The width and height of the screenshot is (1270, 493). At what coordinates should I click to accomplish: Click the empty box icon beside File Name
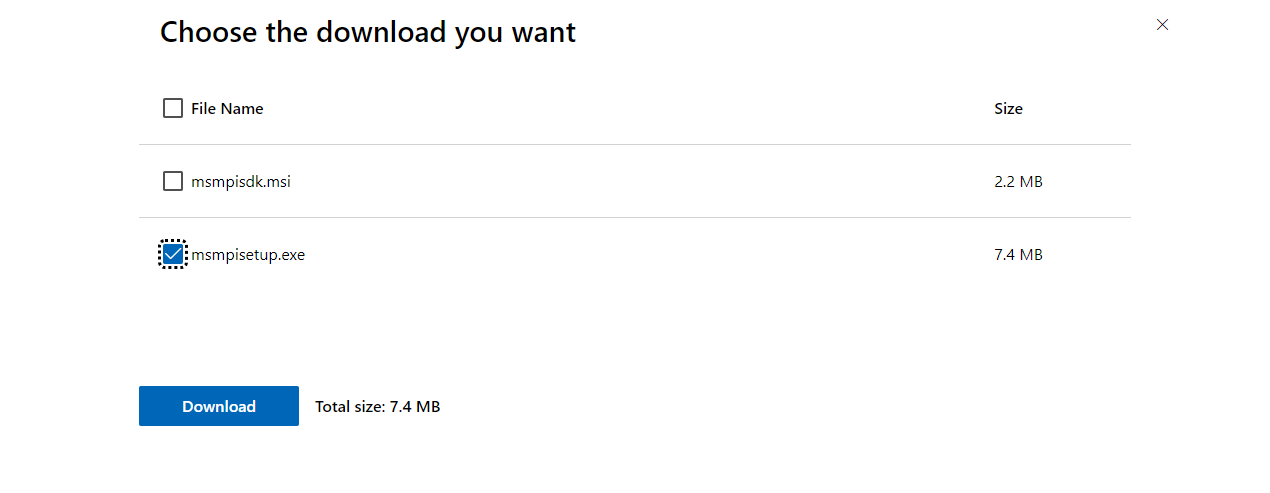(173, 108)
